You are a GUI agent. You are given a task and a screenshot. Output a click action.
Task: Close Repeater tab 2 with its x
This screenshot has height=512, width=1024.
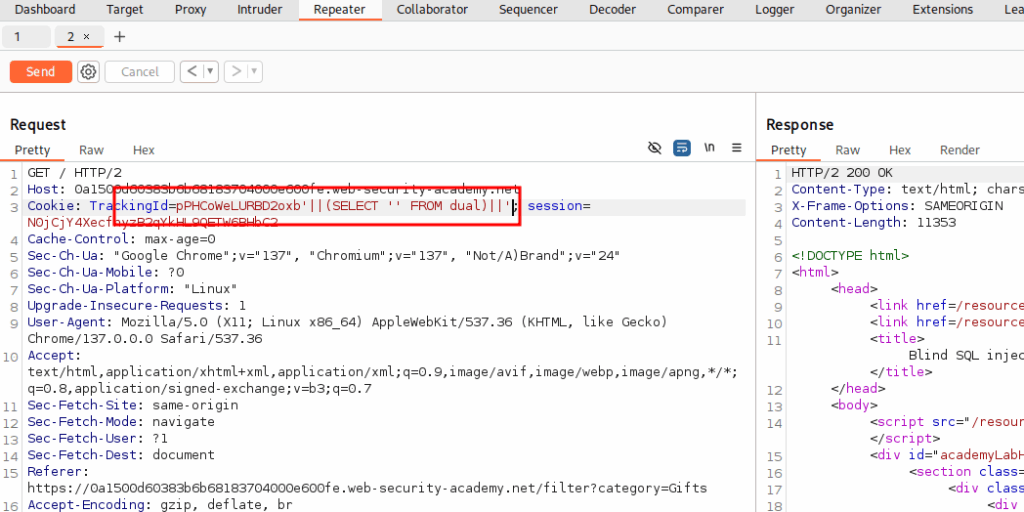click(86, 36)
